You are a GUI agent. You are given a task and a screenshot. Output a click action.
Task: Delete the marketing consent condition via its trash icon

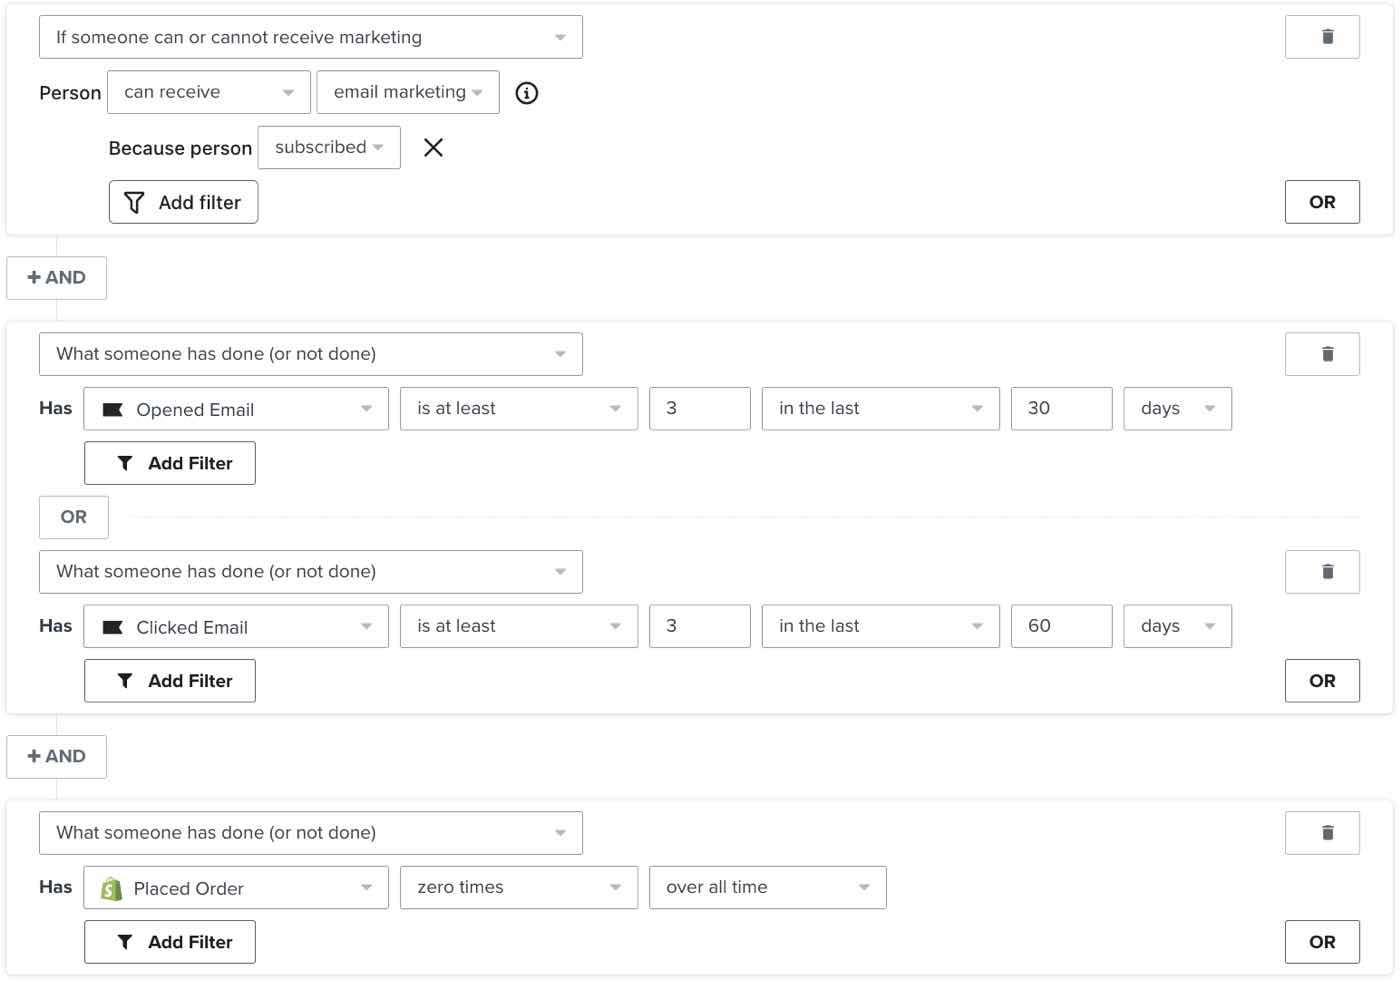point(1322,37)
